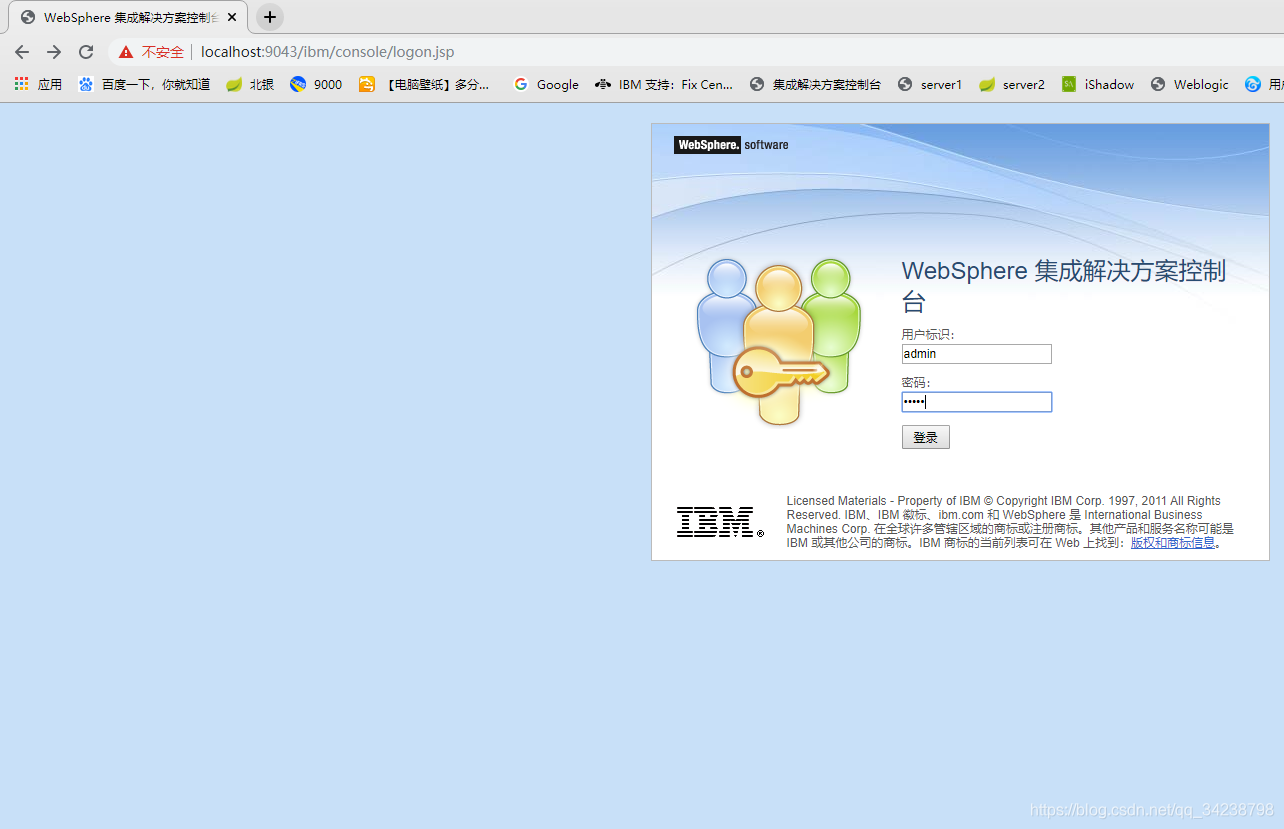Click the IBM 支持 bookmark favicon
Image resolution: width=1284 pixels, height=829 pixels.
click(603, 85)
